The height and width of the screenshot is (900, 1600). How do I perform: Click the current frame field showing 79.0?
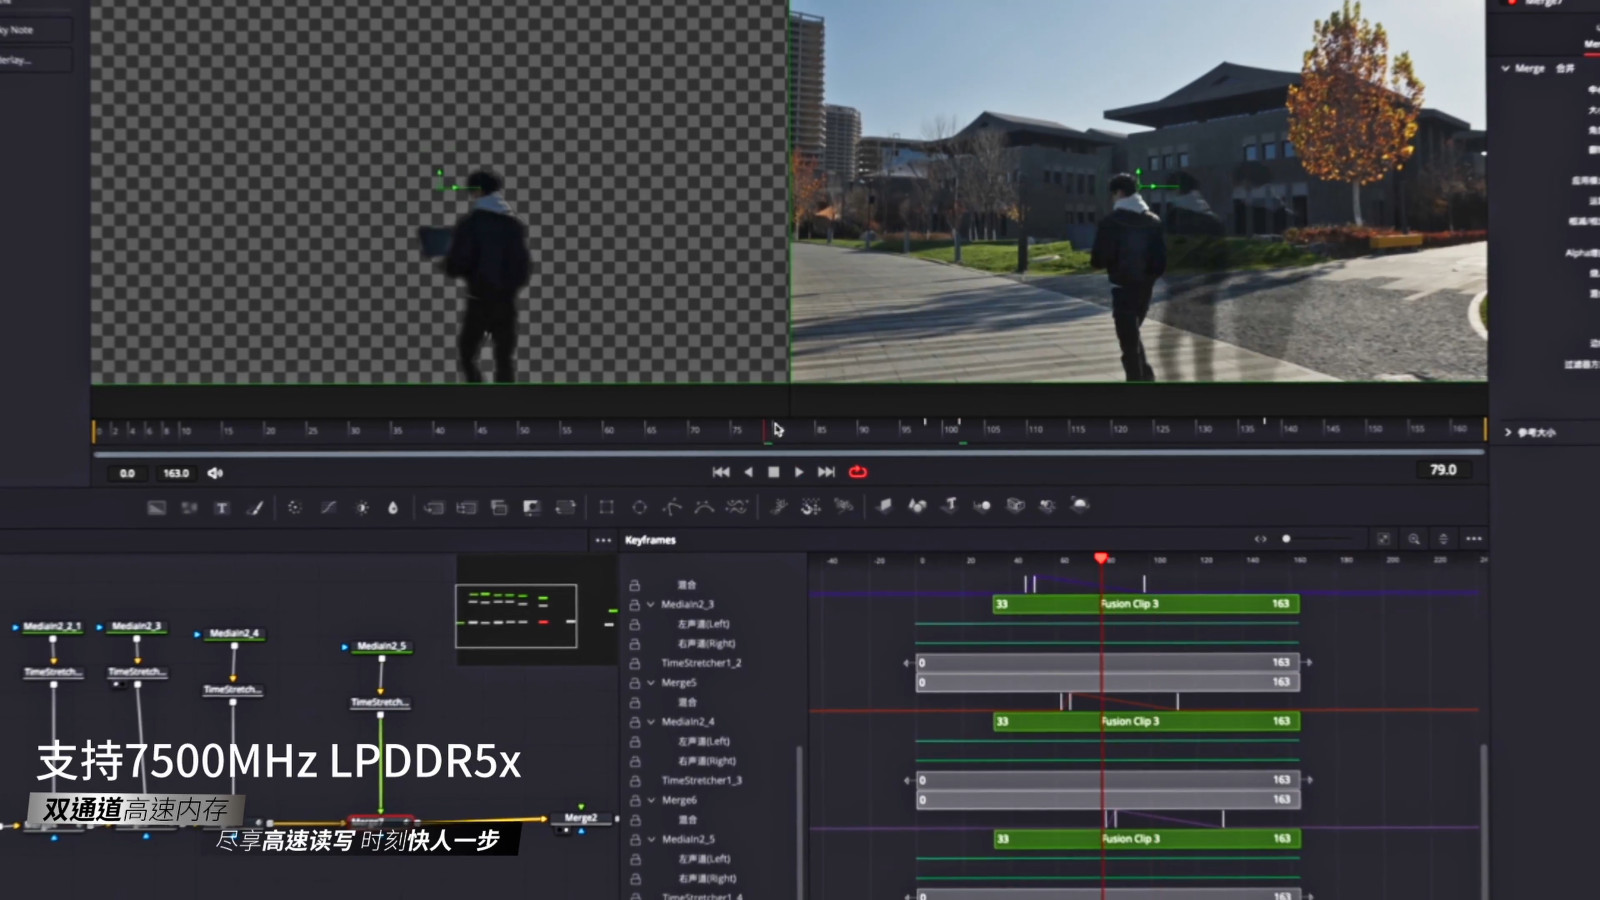(1443, 470)
